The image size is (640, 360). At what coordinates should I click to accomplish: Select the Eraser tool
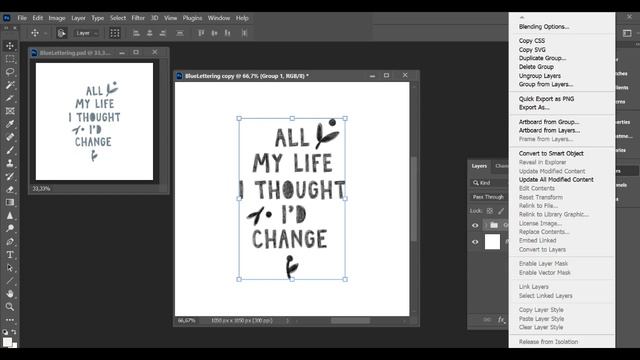click(10, 189)
